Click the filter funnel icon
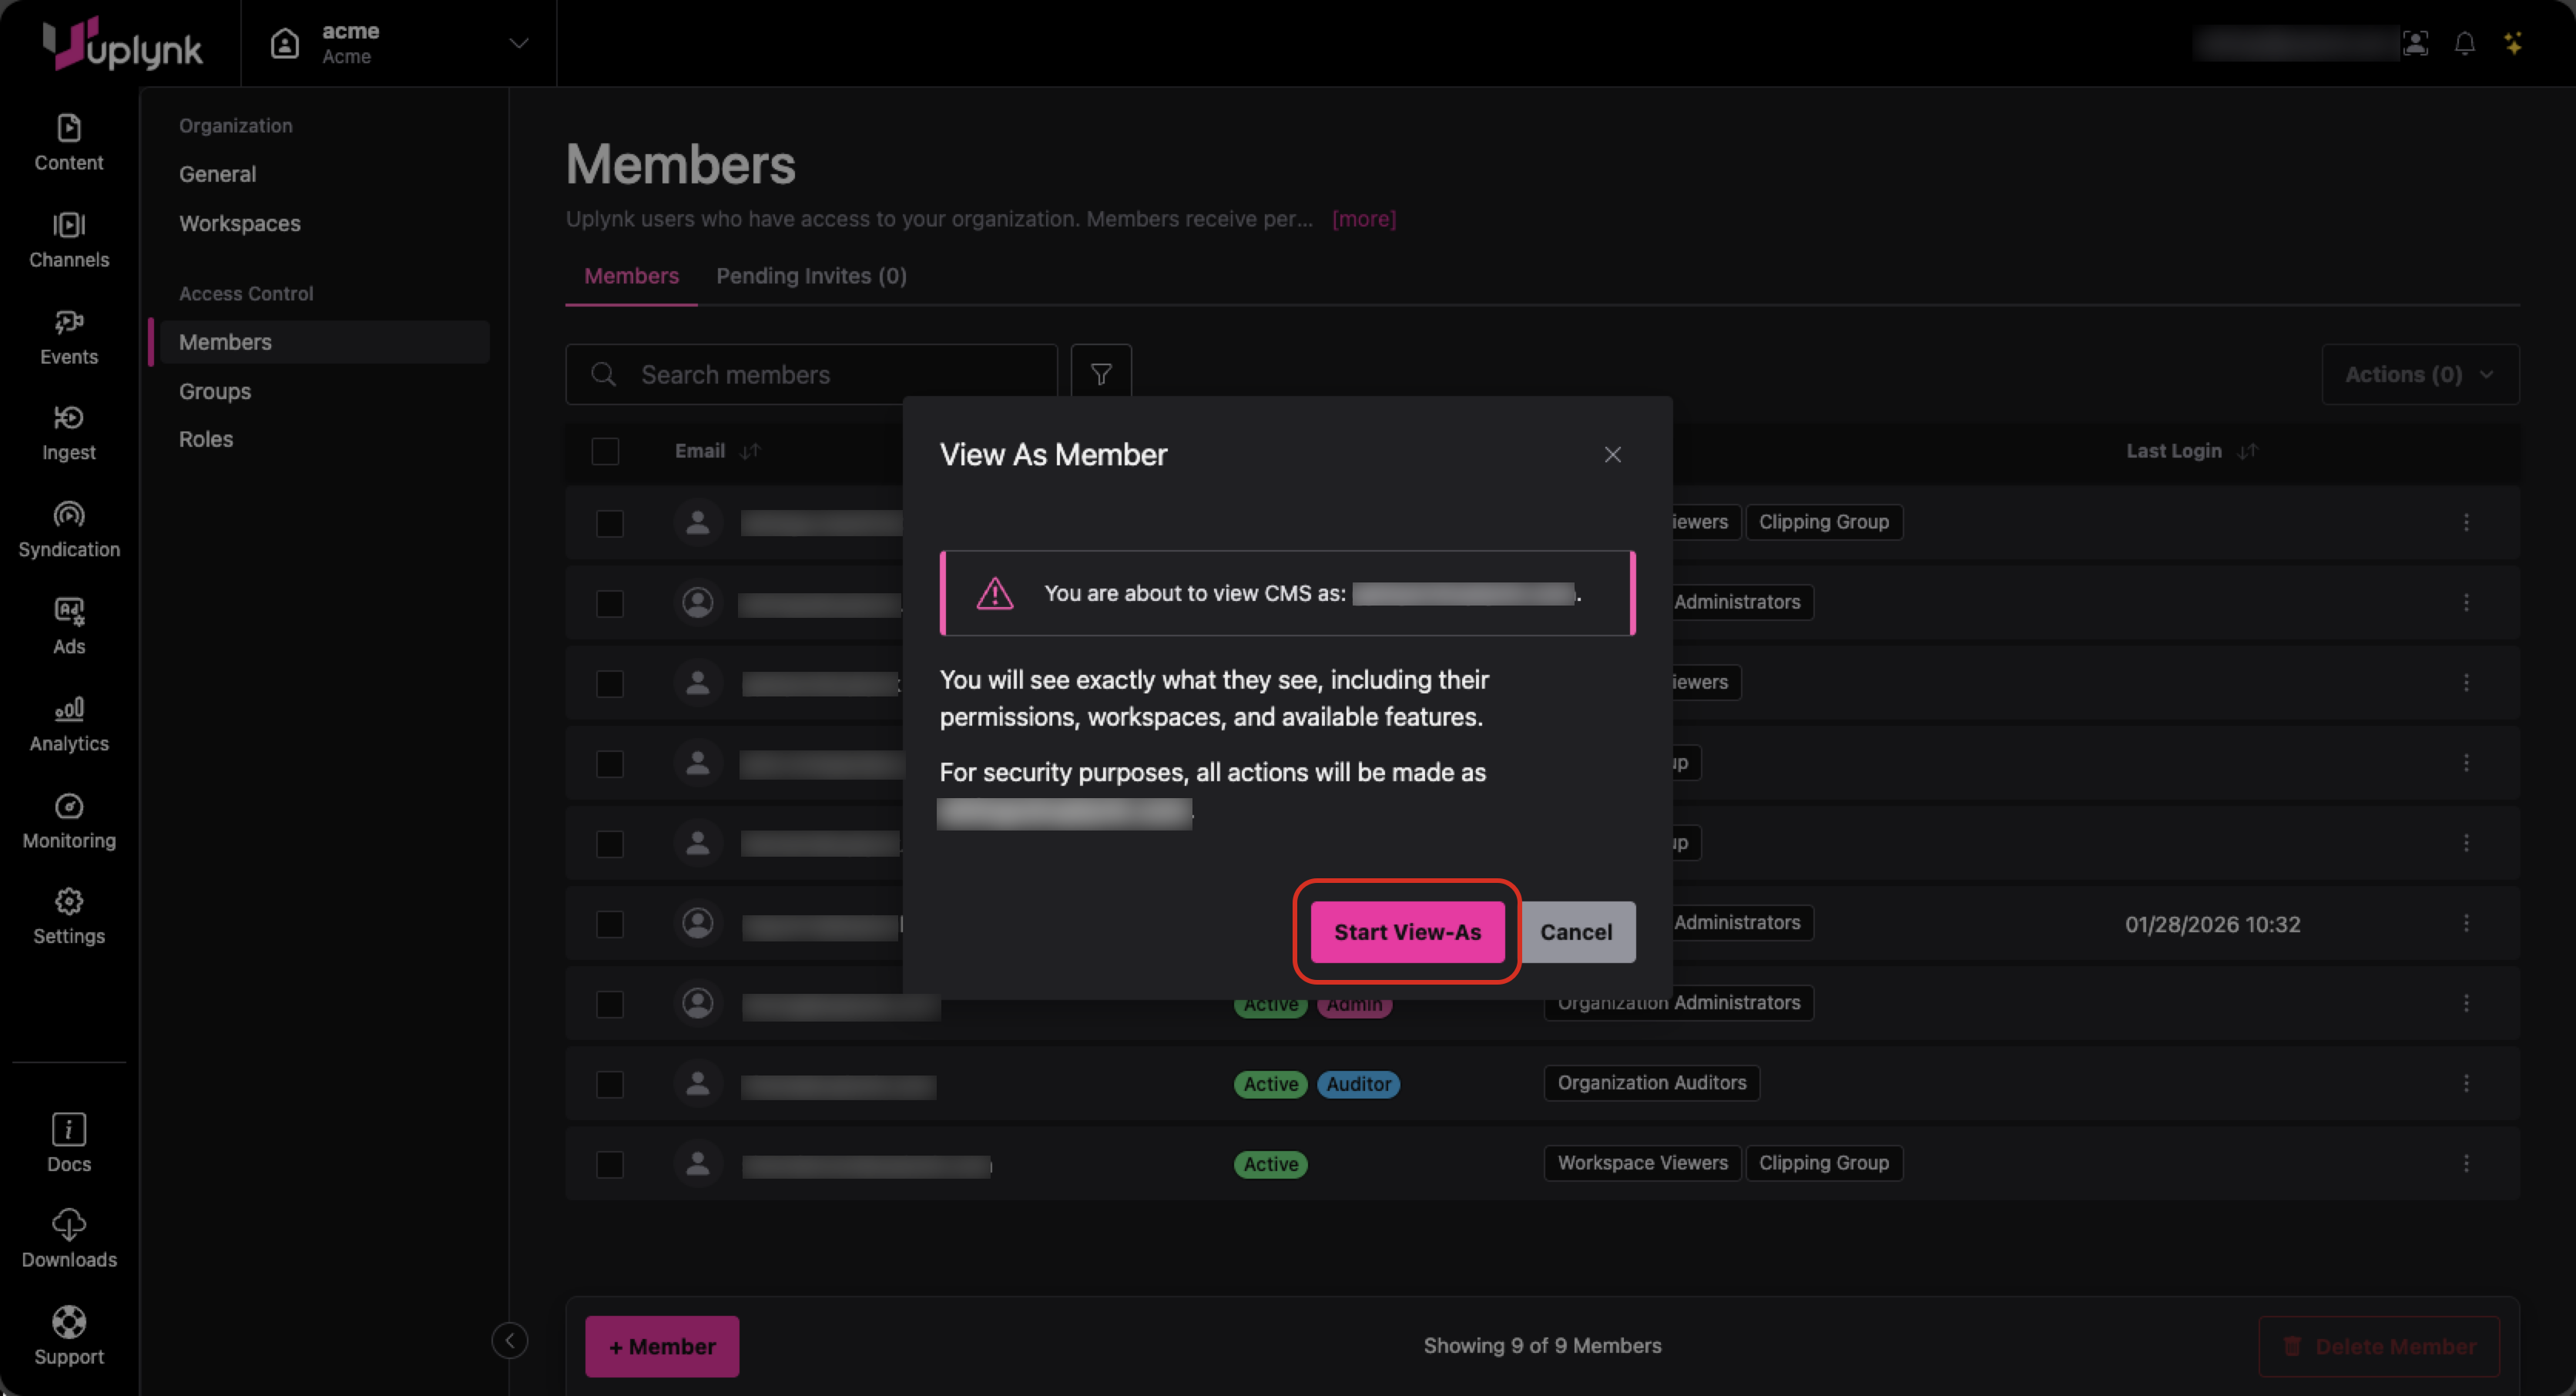Screen dimensions: 2576x1396 pyautogui.click(x=1100, y=374)
